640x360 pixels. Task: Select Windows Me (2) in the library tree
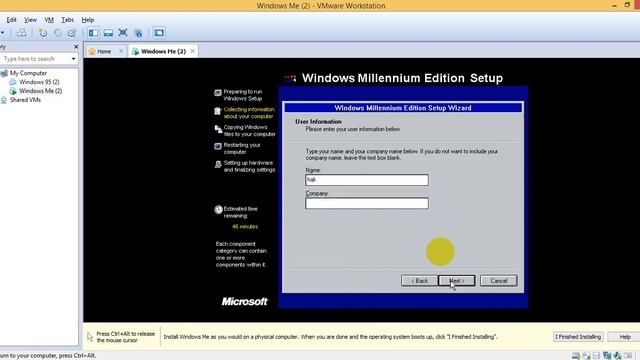pos(40,91)
